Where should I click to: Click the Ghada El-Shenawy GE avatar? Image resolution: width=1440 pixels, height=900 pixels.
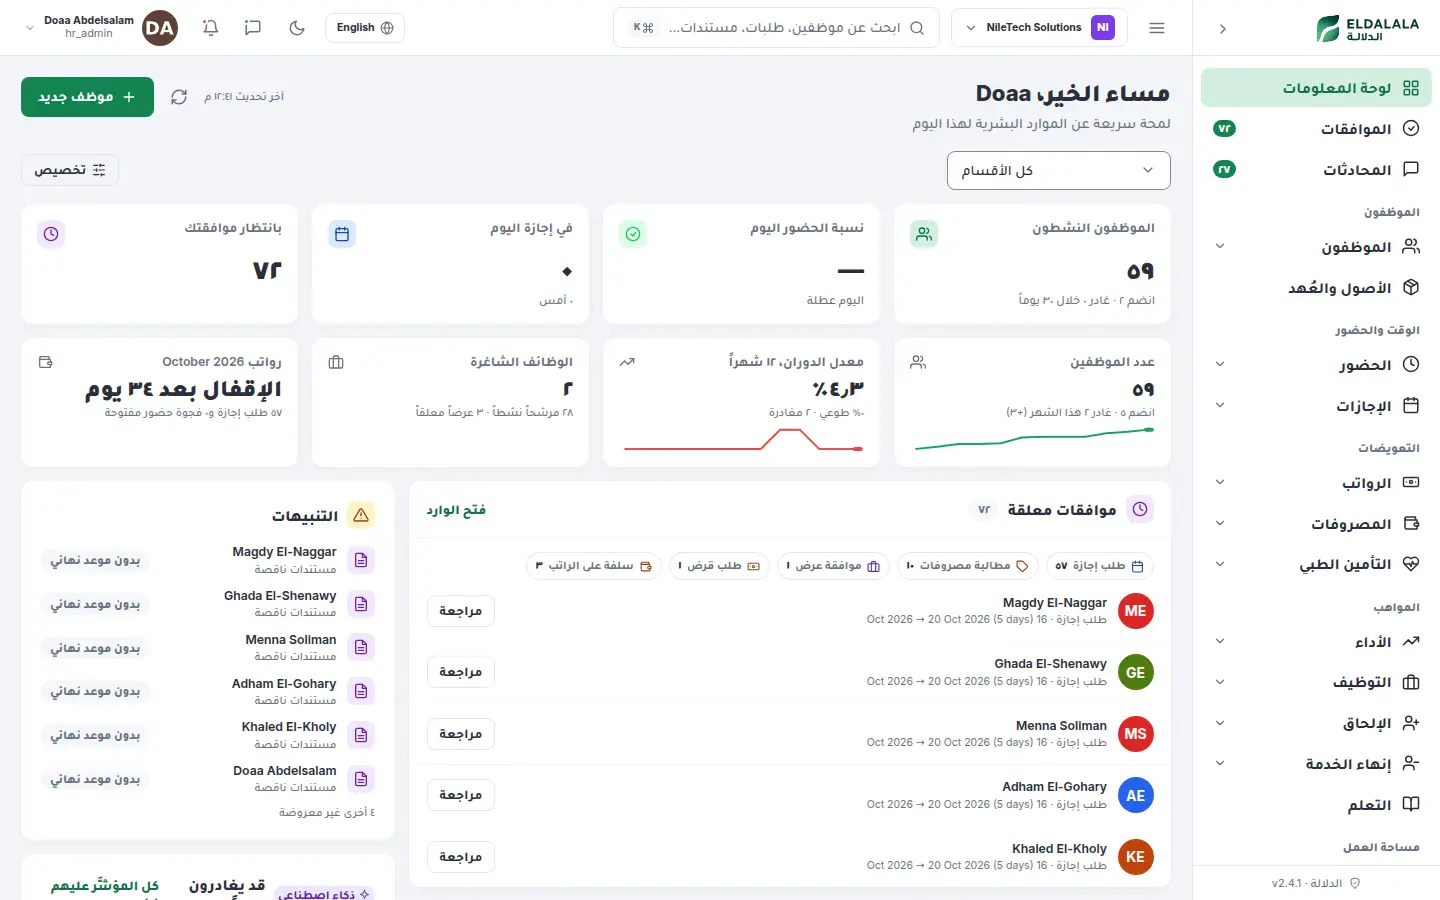coord(1135,672)
